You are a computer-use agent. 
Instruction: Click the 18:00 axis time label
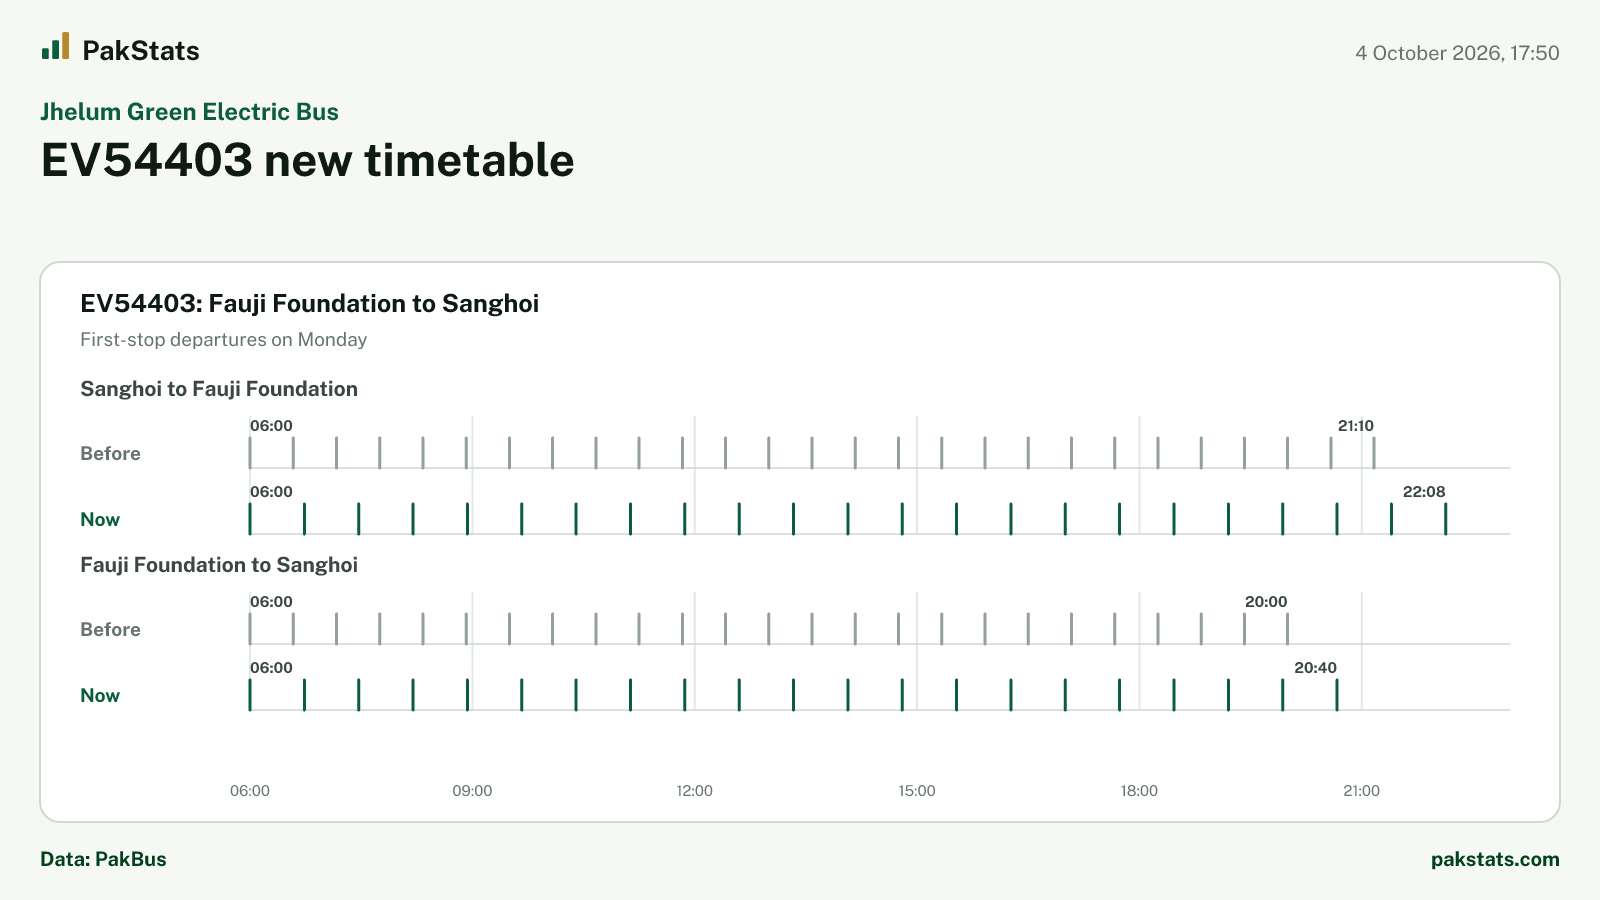[x=1139, y=790]
